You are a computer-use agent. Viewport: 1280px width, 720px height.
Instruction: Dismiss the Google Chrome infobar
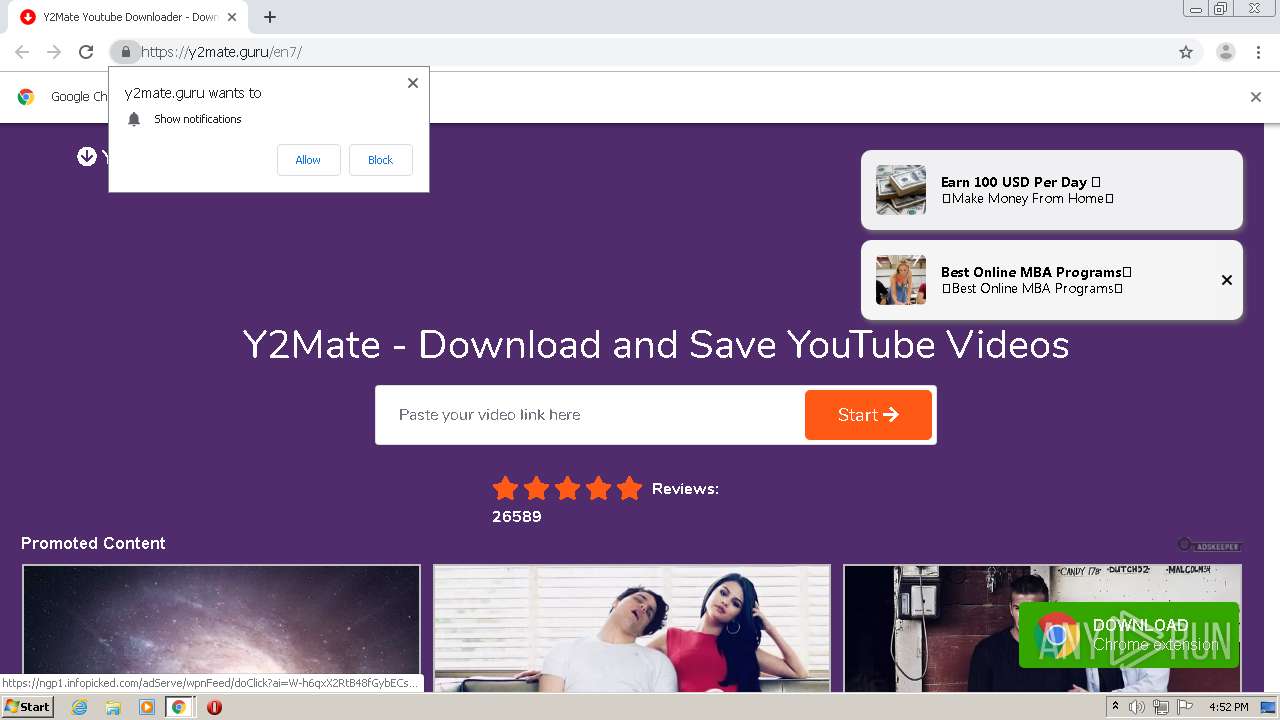(x=1256, y=97)
